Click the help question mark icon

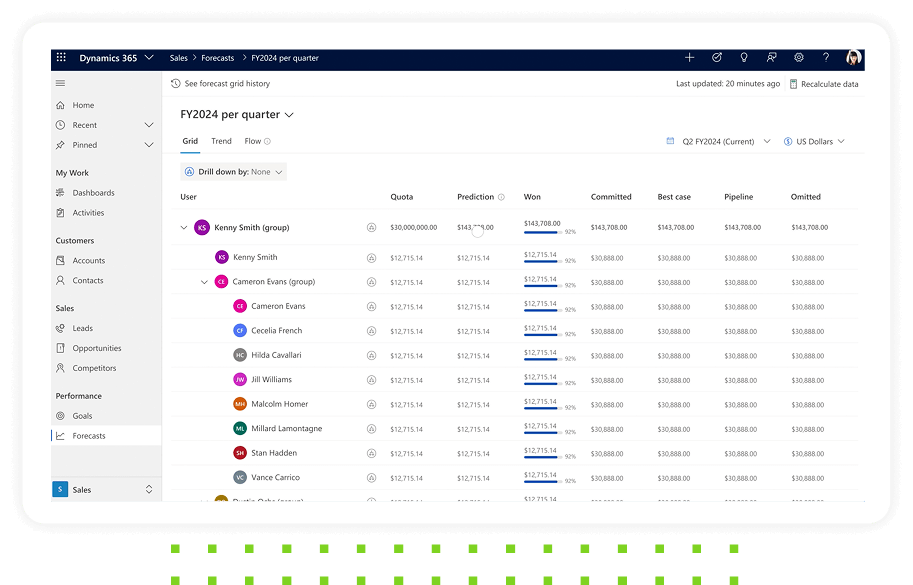pyautogui.click(x=826, y=58)
